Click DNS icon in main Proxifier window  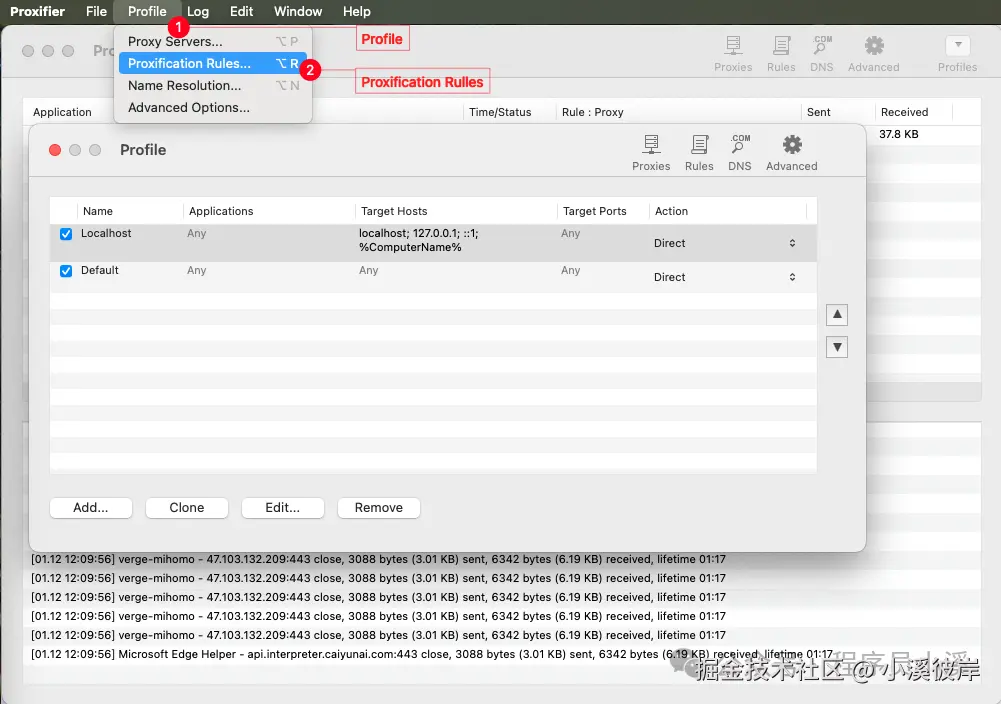click(822, 54)
